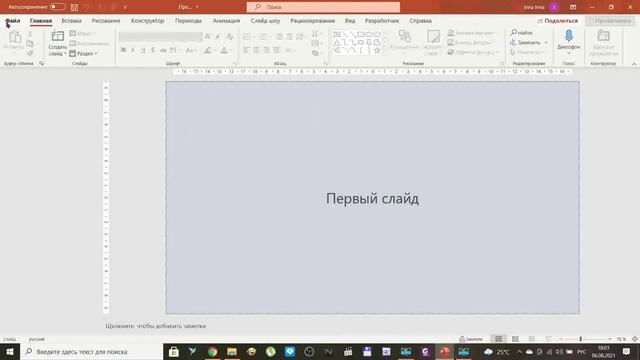
Task: Click the Format Painter brush icon
Action: coord(30,53)
